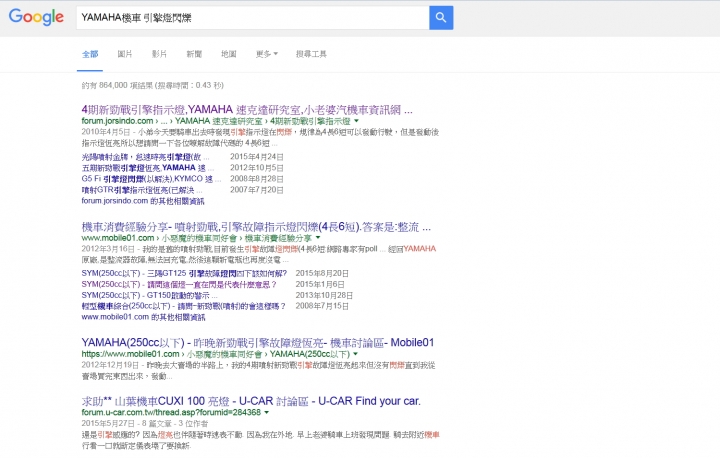The height and width of the screenshot is (458, 720).
Task: Expand dropdown arrow next to https://www.mobile01.com YAMAHA(250cc以下)
Action: pyautogui.click(x=355, y=354)
